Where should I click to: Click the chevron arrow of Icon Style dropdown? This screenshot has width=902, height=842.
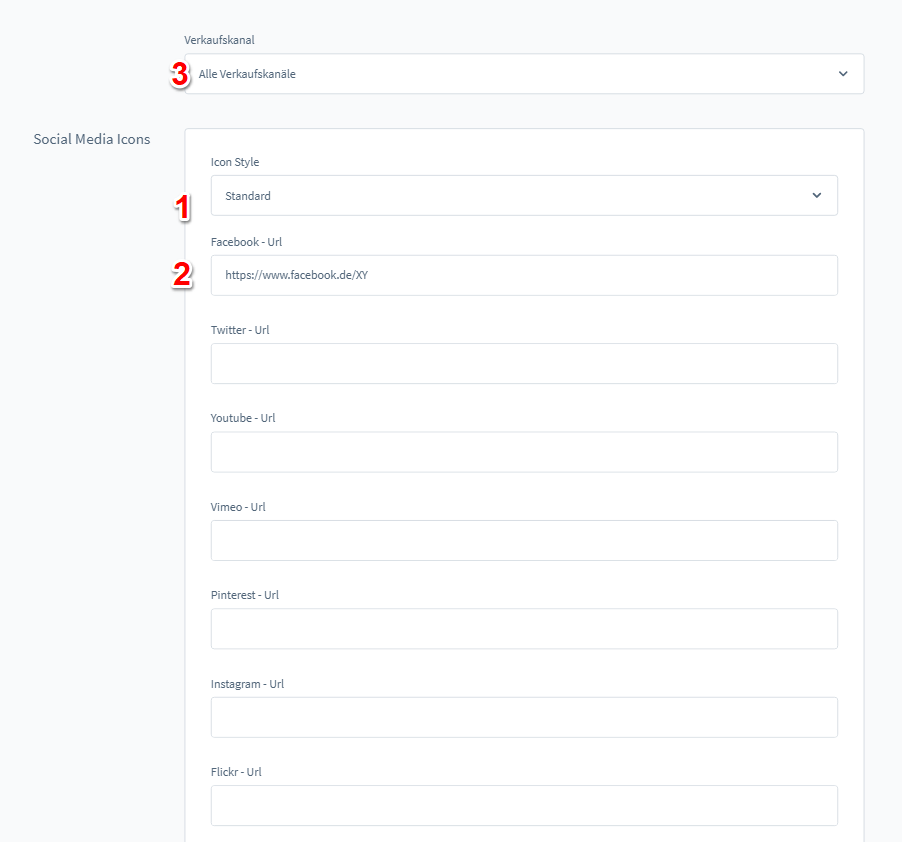(816, 196)
